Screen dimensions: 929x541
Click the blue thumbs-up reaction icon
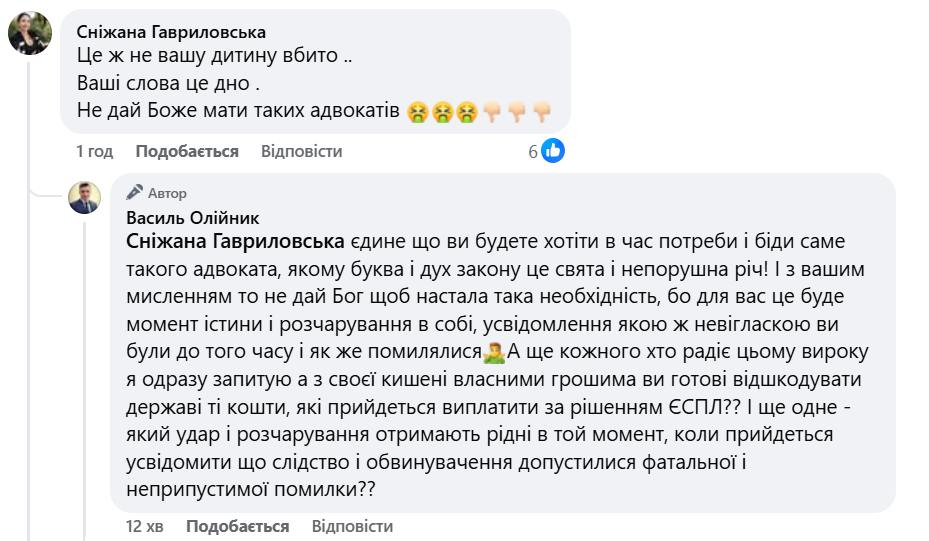[x=554, y=151]
